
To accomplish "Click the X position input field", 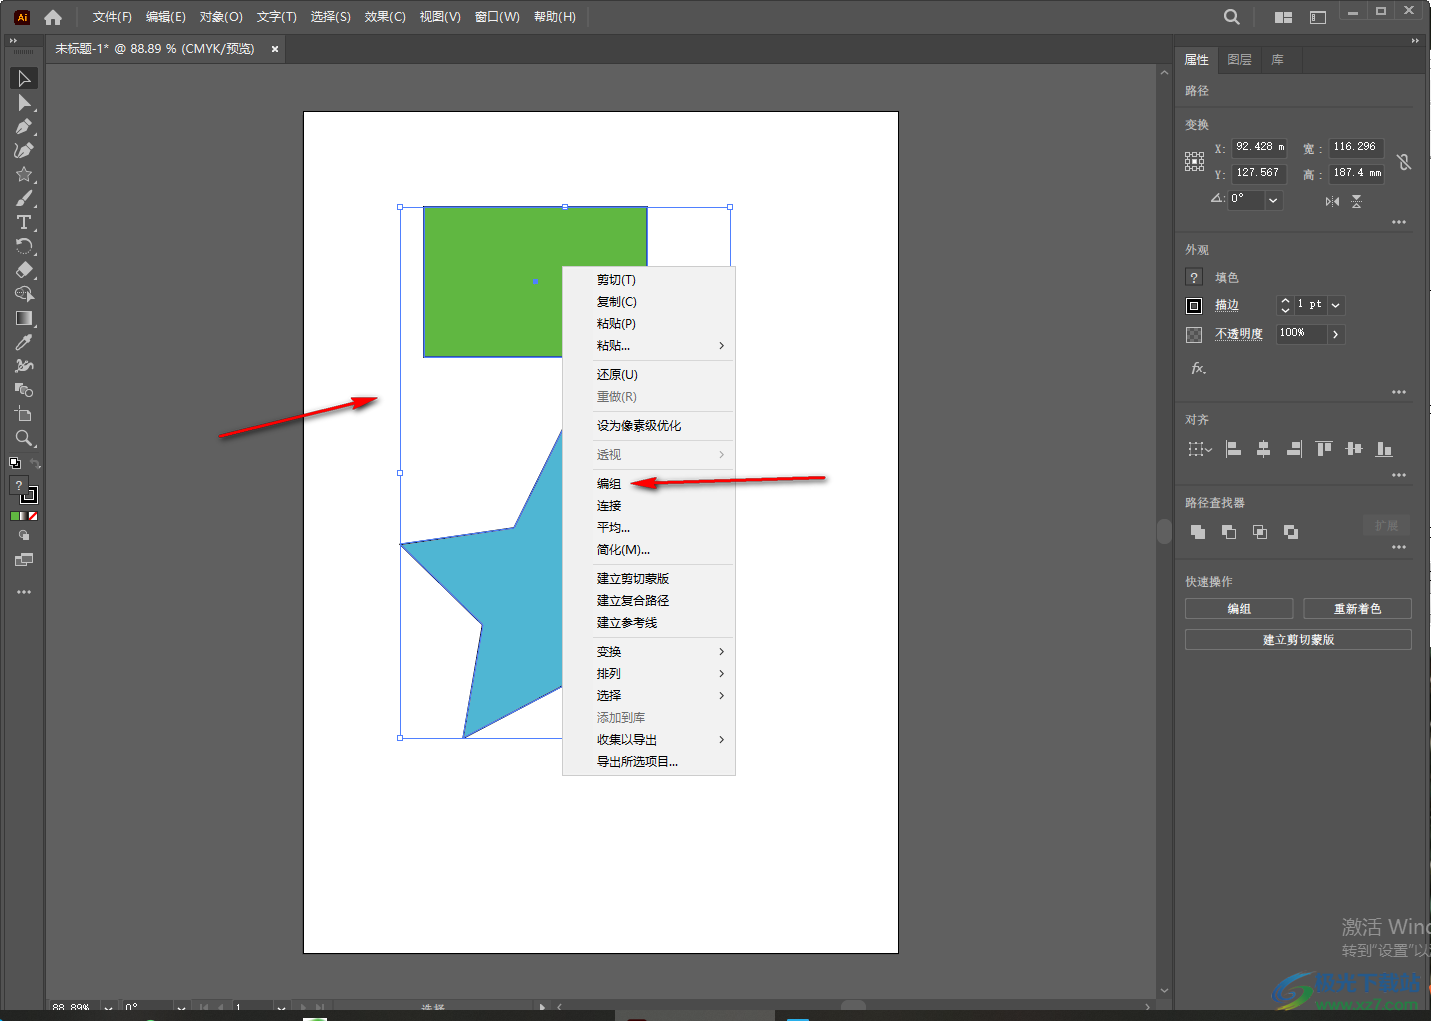I will click(1259, 147).
